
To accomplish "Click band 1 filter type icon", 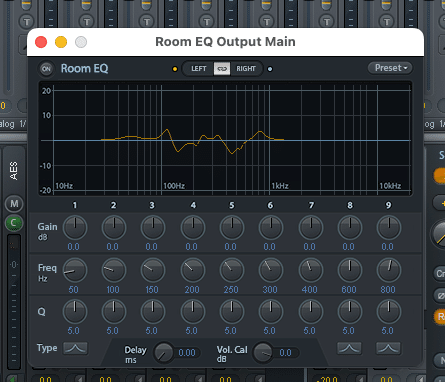I will [75, 348].
